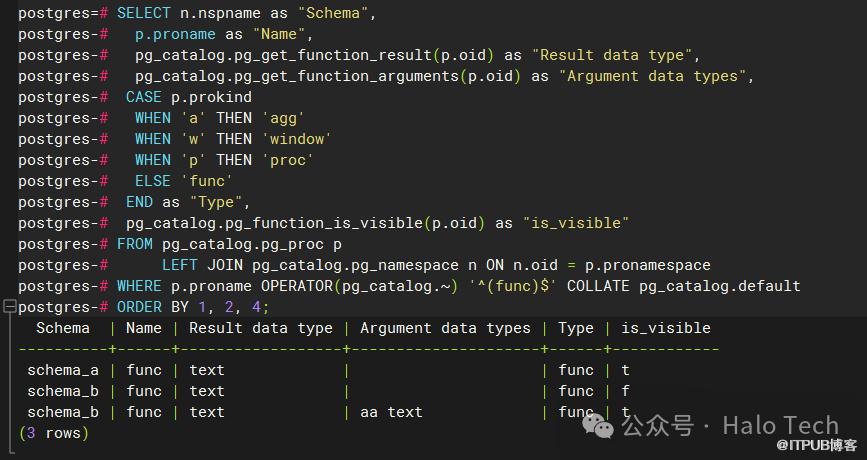Click the 'f' is_visible value
The width and height of the screenshot is (867, 460).
626,391
